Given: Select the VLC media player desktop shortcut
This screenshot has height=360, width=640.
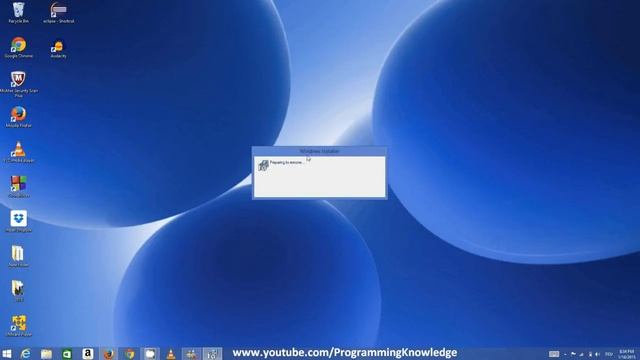Looking at the screenshot, I should pyautogui.click(x=18, y=152).
